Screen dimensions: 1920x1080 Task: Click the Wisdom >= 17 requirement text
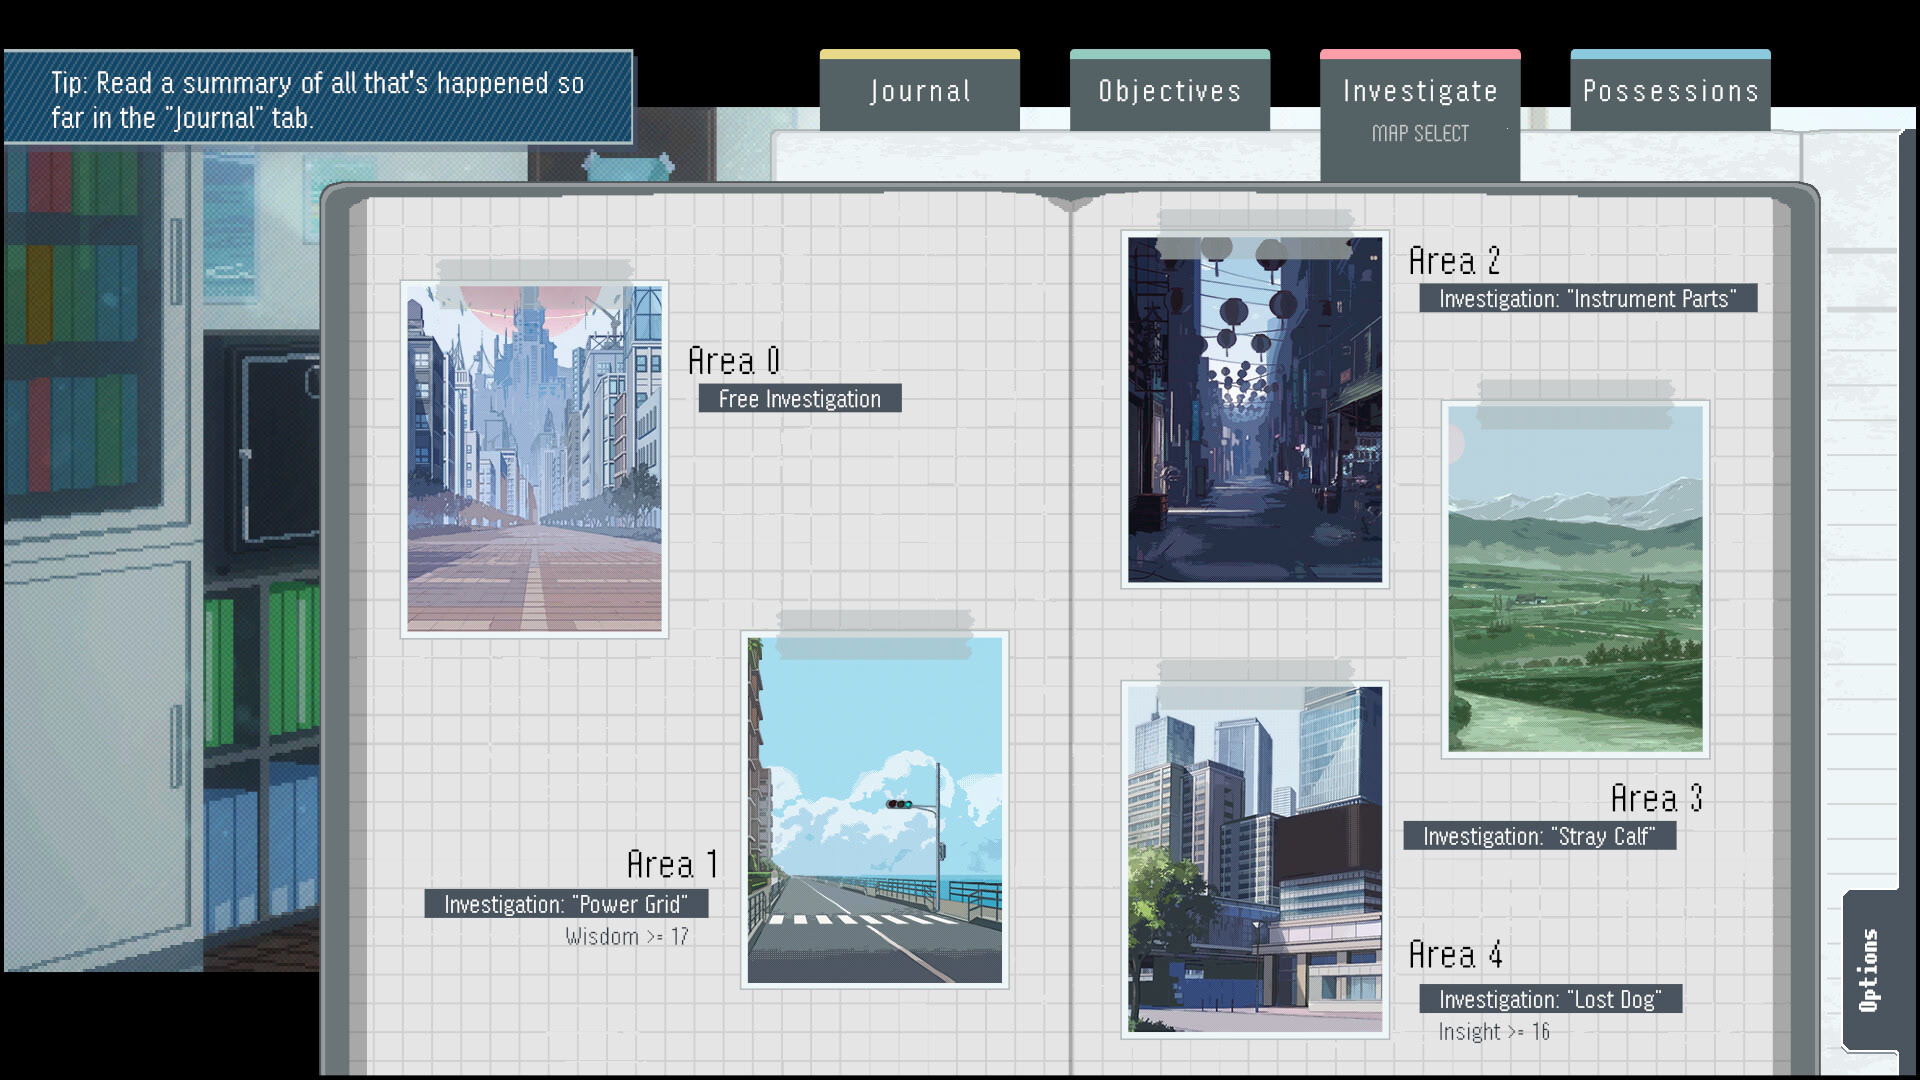point(627,937)
